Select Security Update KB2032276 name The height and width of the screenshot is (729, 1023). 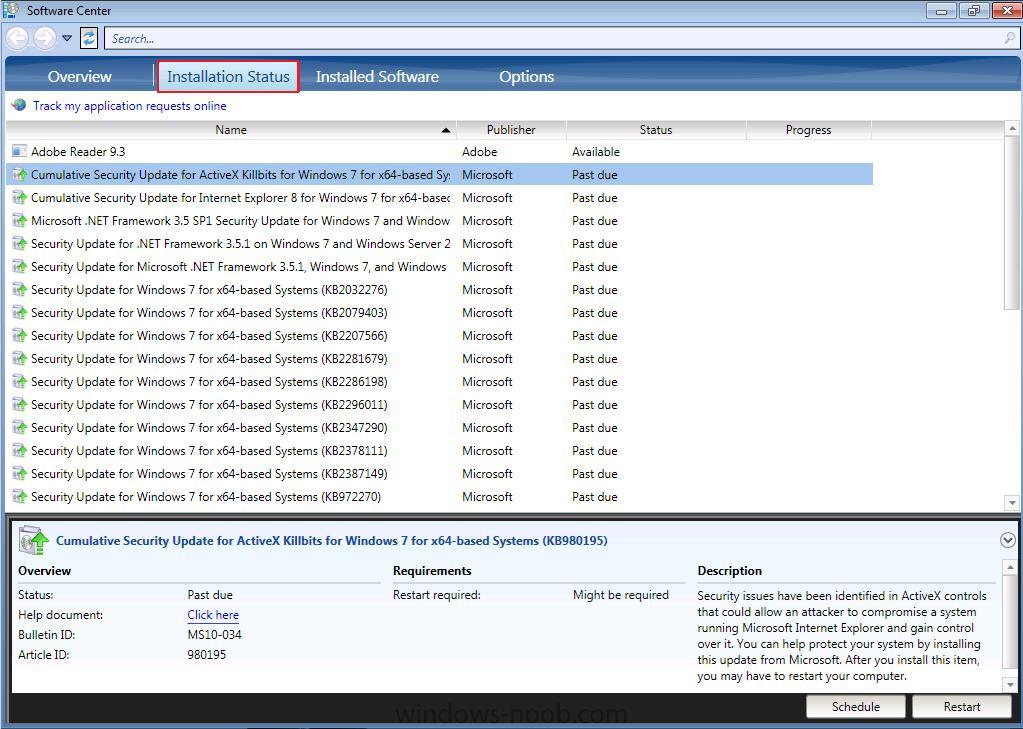click(209, 289)
